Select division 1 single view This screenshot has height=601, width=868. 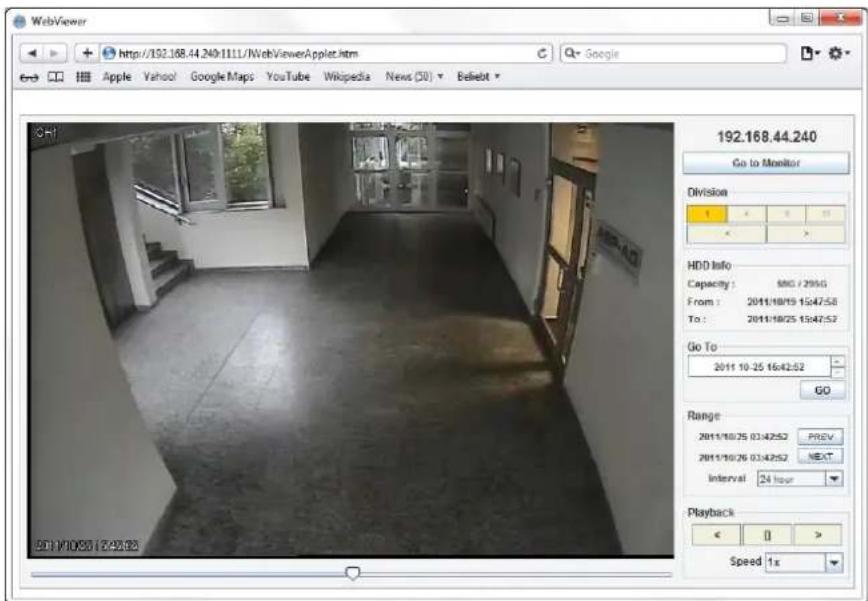point(707,214)
